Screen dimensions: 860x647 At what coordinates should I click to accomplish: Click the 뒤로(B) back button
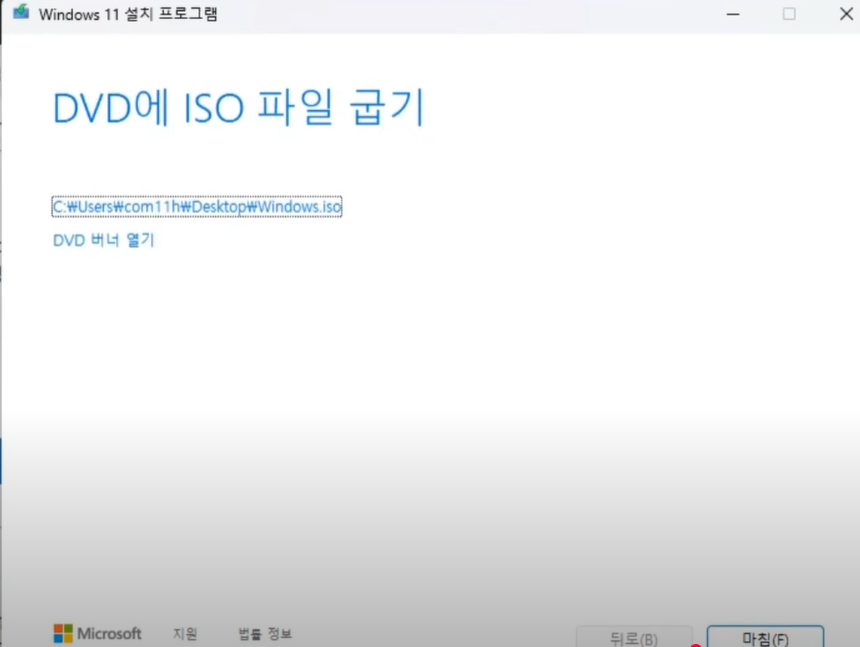coord(634,637)
